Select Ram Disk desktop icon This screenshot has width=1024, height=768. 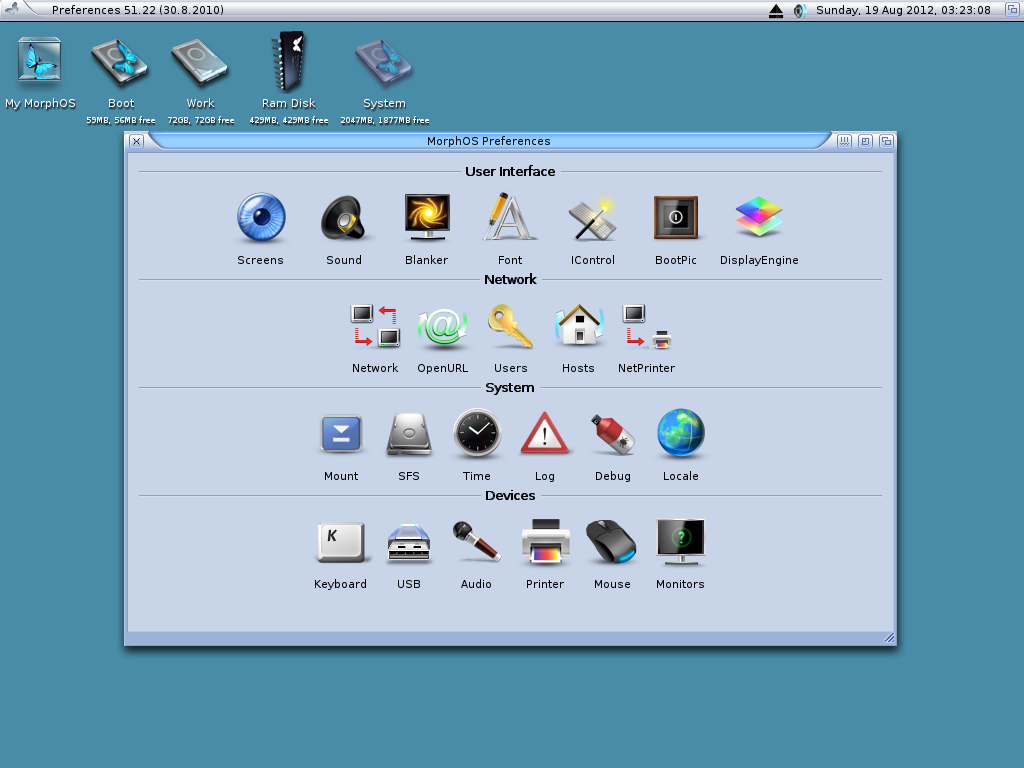coord(289,61)
